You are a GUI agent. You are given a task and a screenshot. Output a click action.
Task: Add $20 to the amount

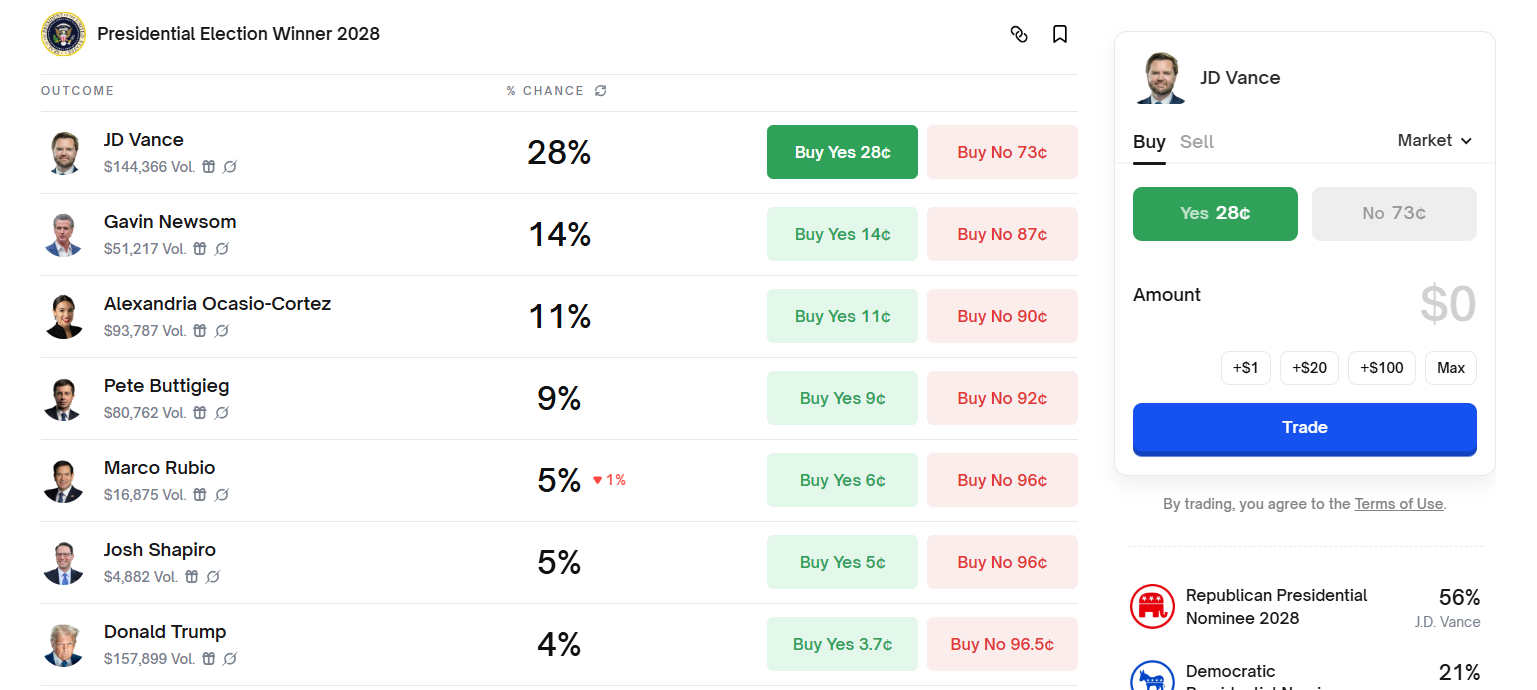[x=1309, y=368]
